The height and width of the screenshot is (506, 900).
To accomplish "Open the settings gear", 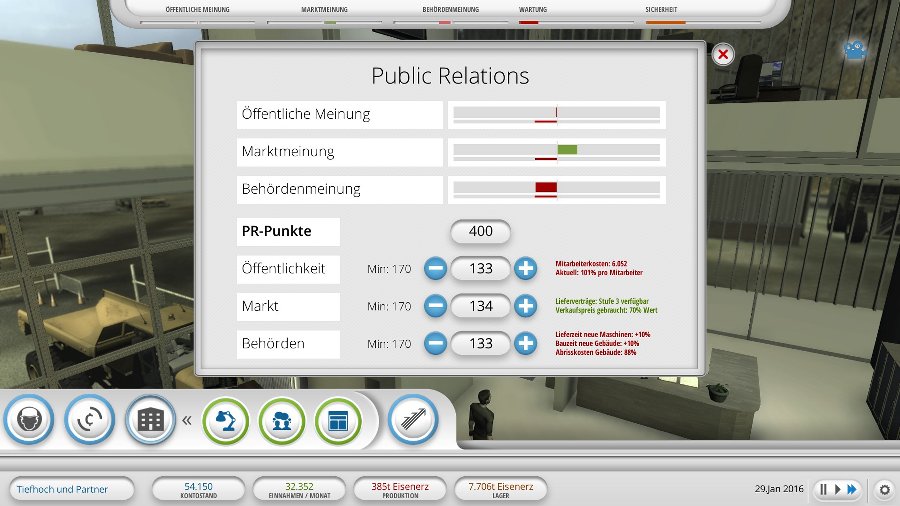I will [x=884, y=489].
